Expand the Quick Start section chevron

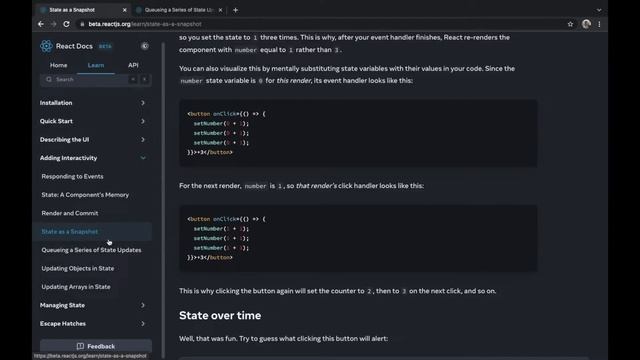pyautogui.click(x=143, y=121)
